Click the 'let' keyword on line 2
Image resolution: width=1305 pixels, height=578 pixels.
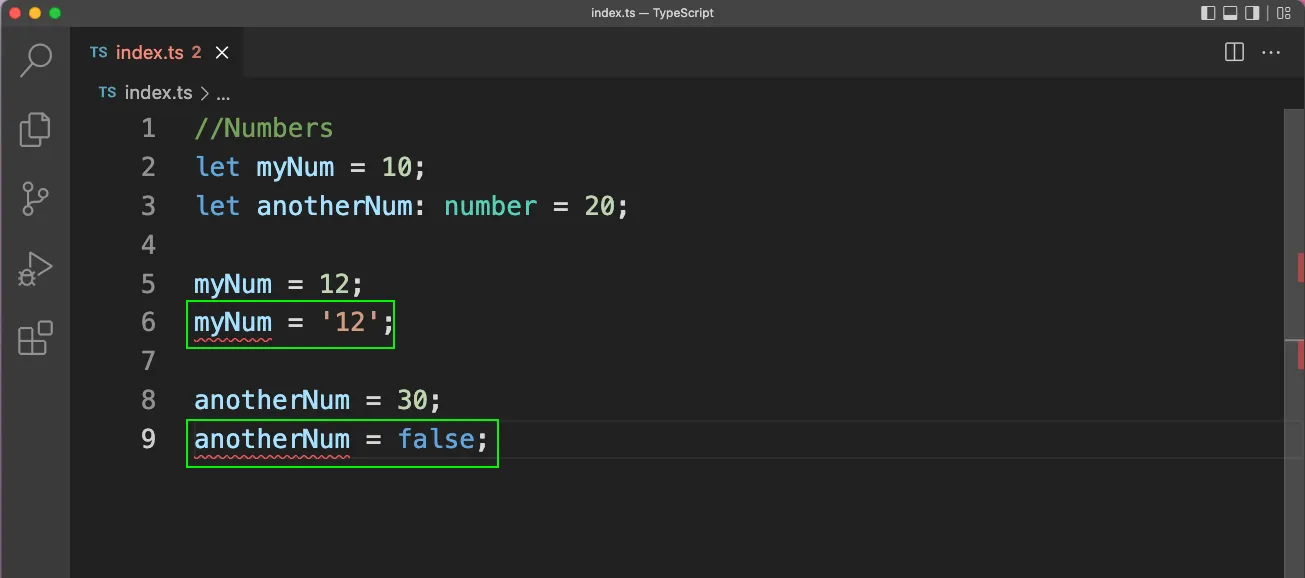[x=218, y=167]
